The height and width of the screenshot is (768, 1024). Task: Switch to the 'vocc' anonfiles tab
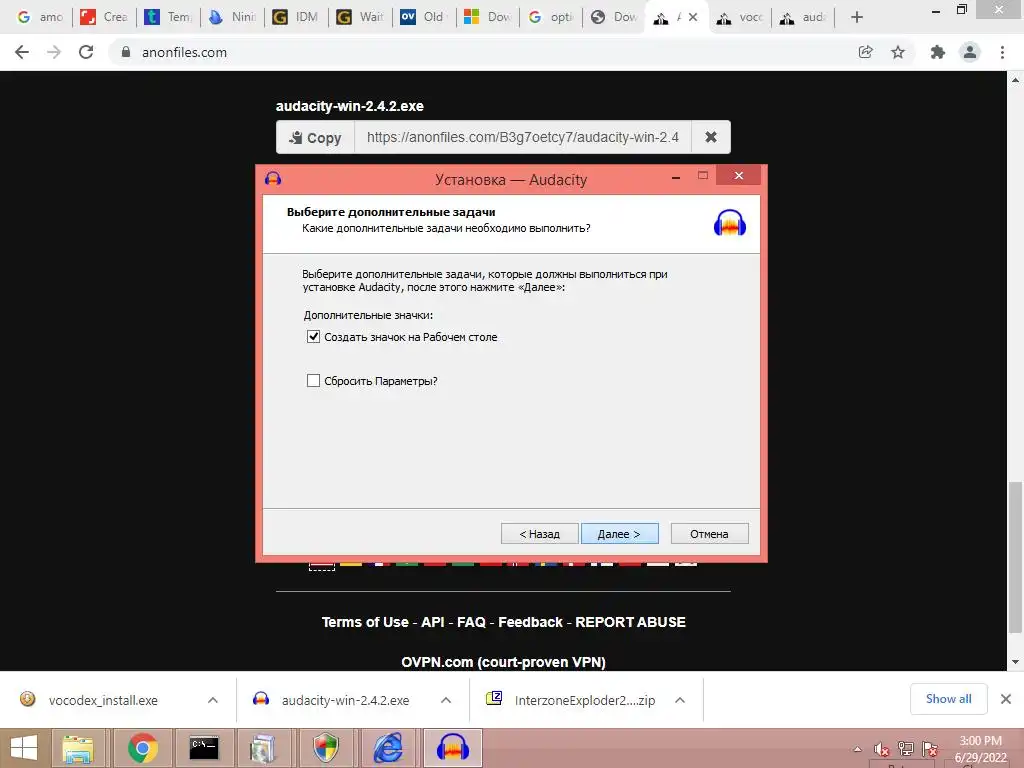(x=740, y=17)
